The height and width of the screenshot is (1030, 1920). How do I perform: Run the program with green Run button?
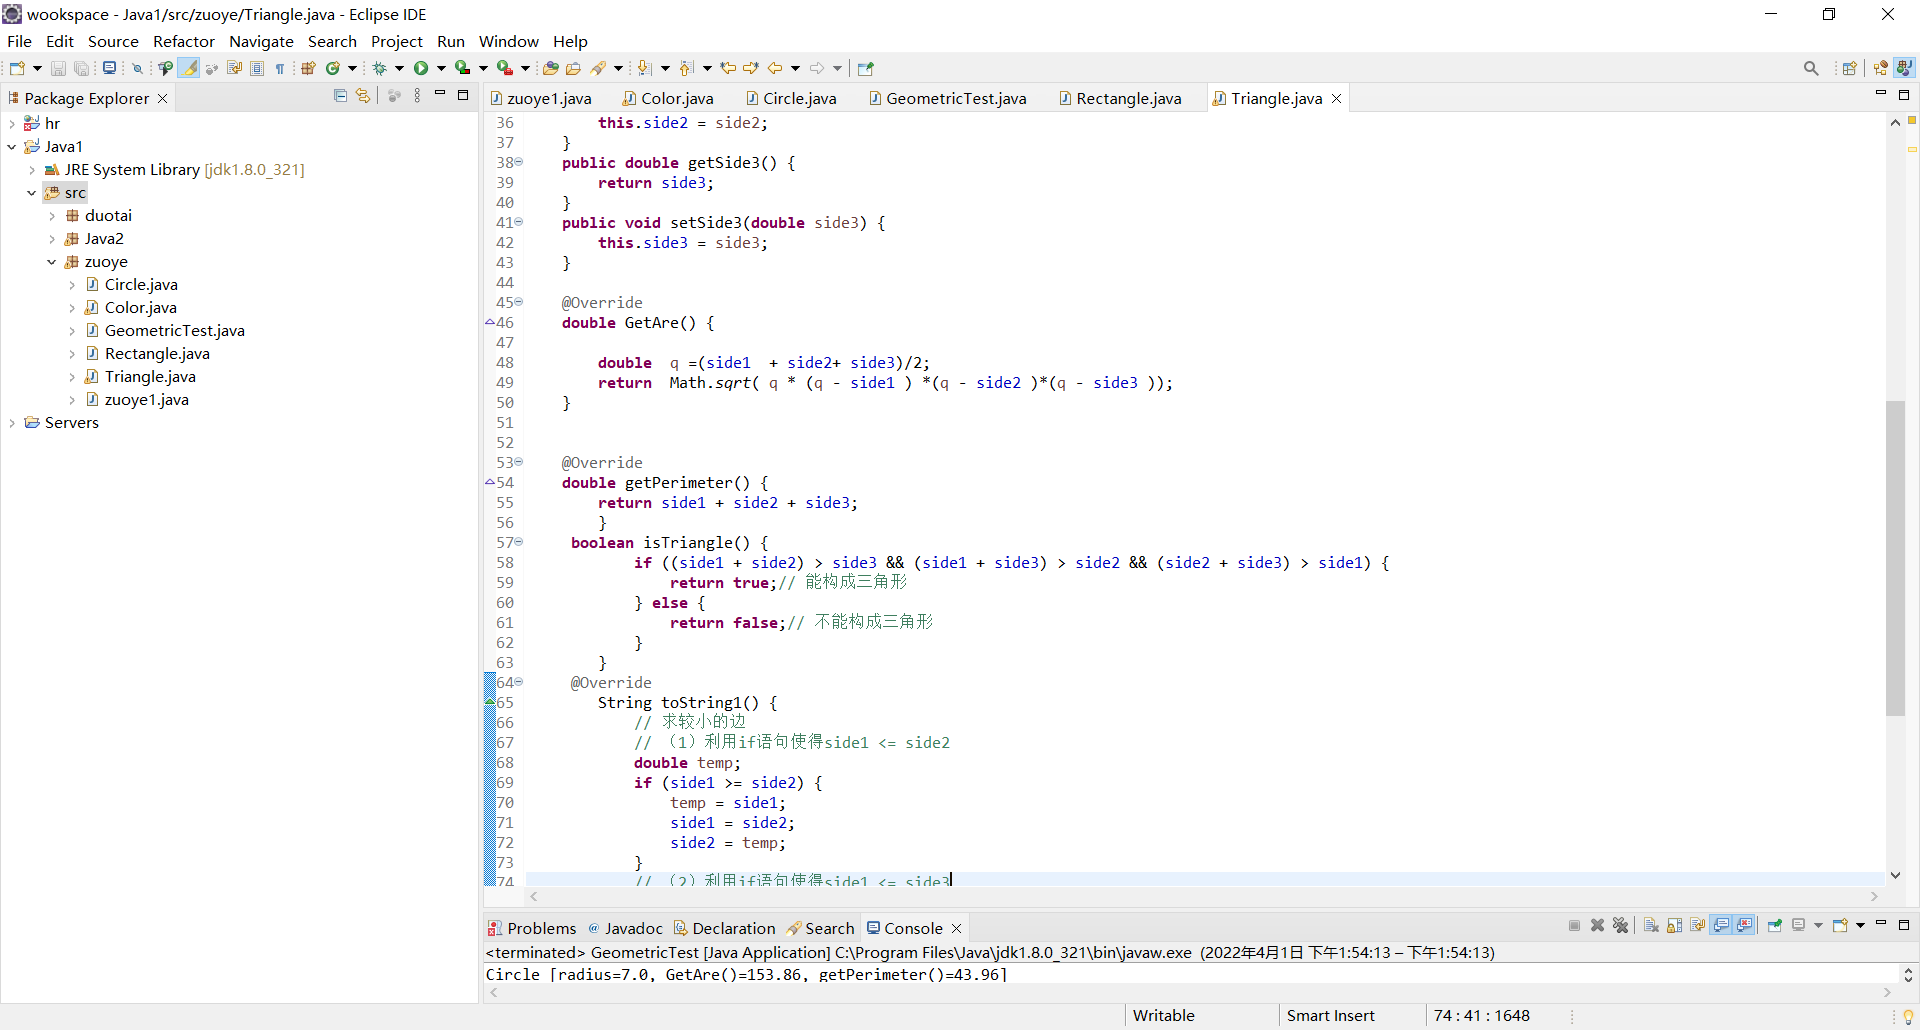point(421,68)
